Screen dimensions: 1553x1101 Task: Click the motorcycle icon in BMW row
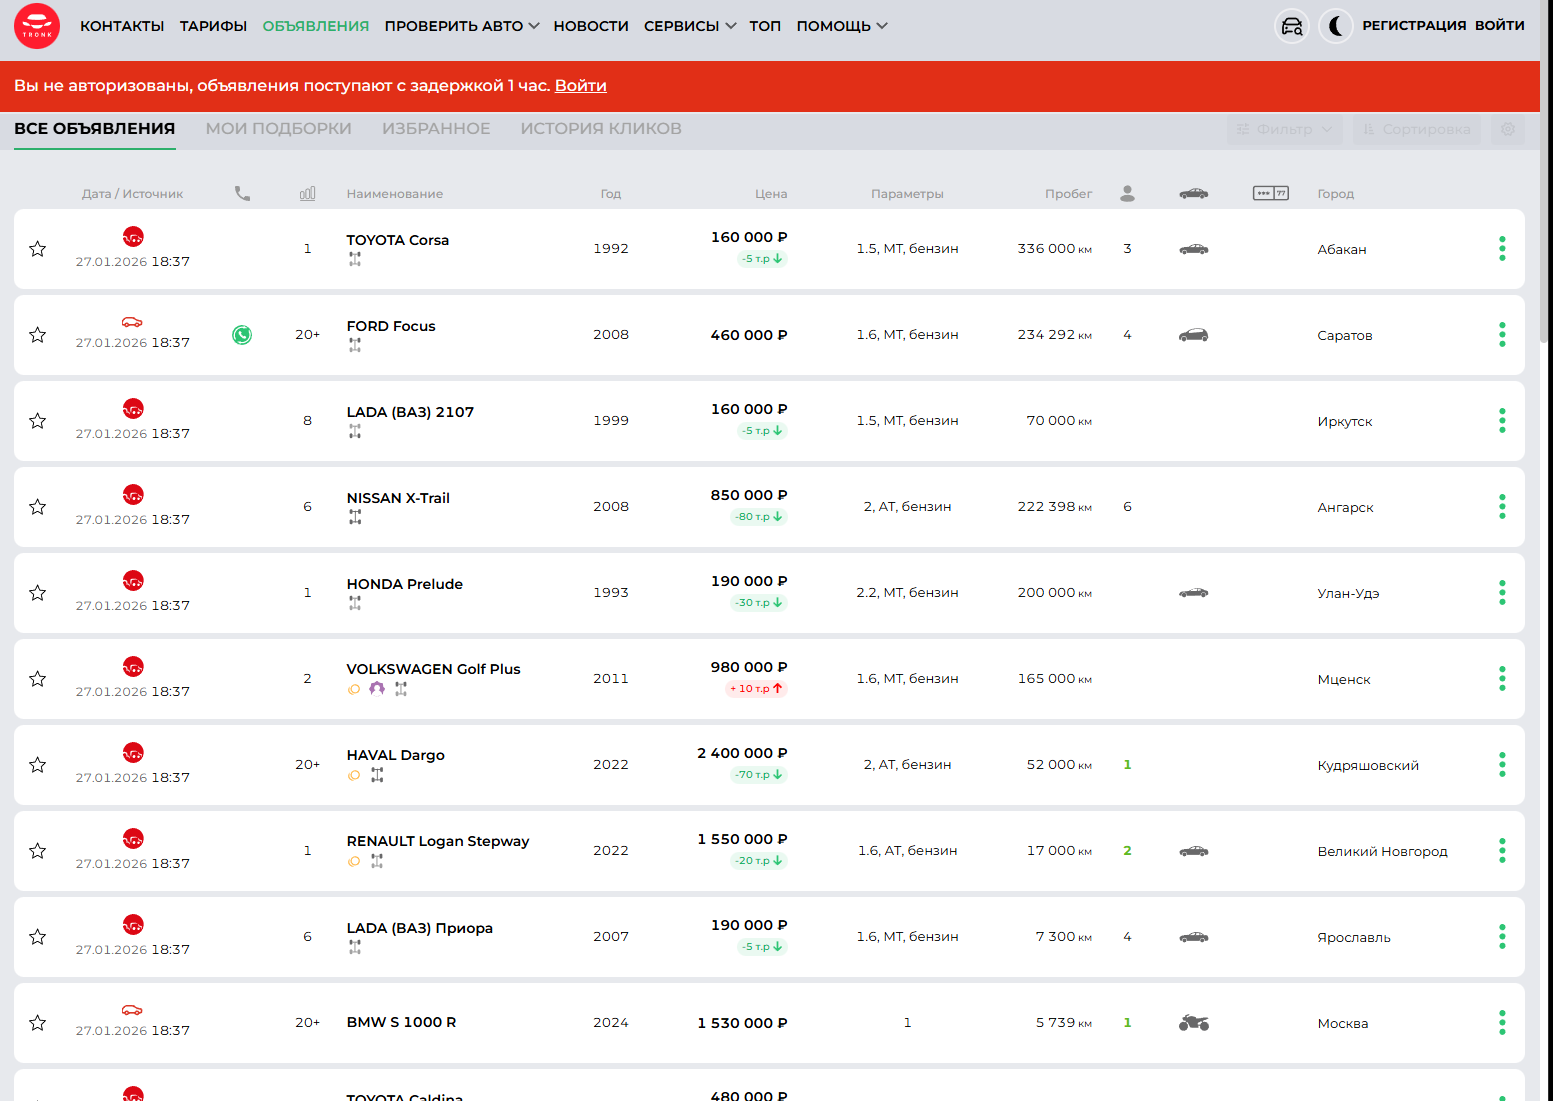point(1193,1023)
